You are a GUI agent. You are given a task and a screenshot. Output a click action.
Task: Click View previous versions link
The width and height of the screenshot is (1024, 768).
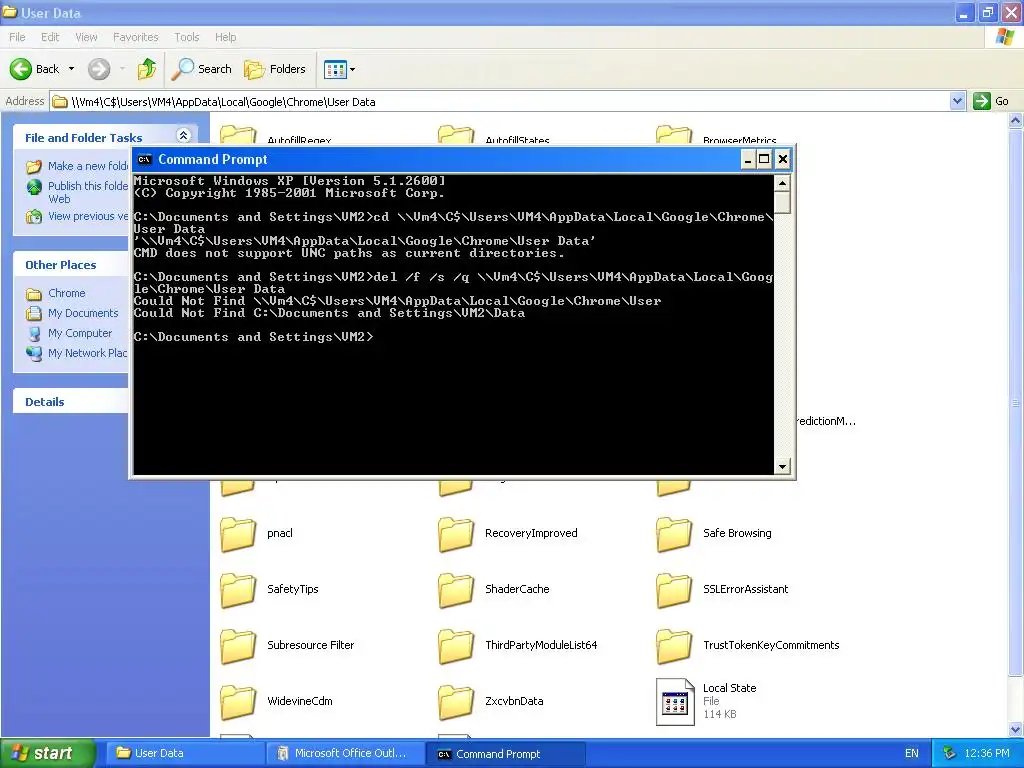coord(88,216)
